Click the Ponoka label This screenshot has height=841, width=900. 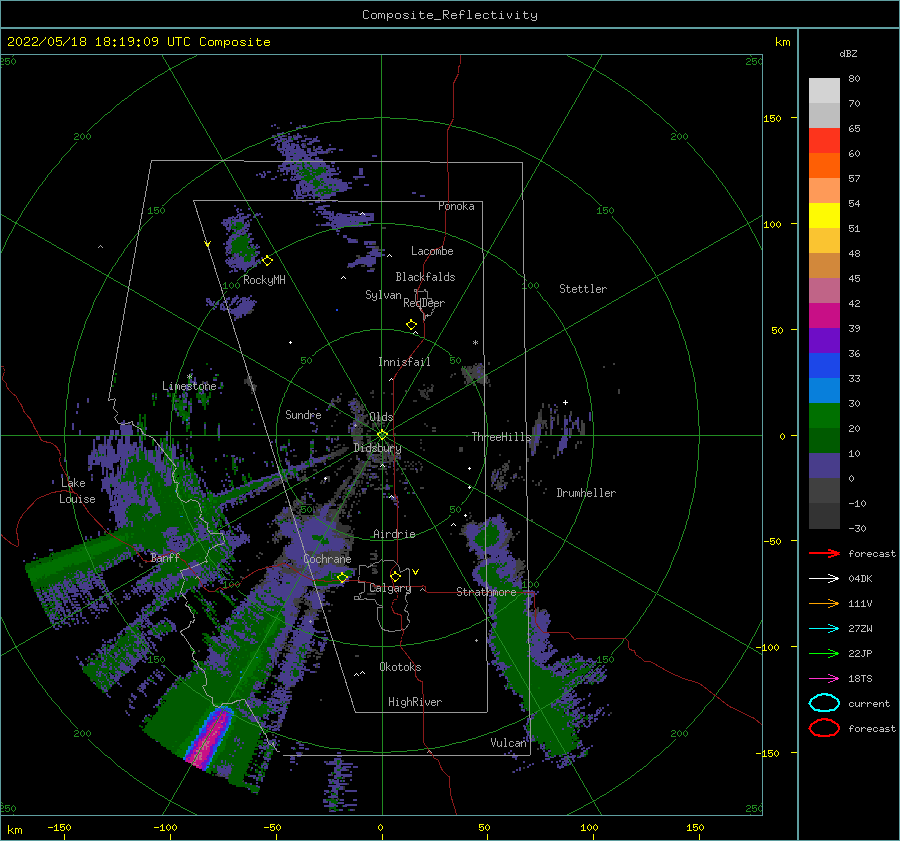point(456,206)
